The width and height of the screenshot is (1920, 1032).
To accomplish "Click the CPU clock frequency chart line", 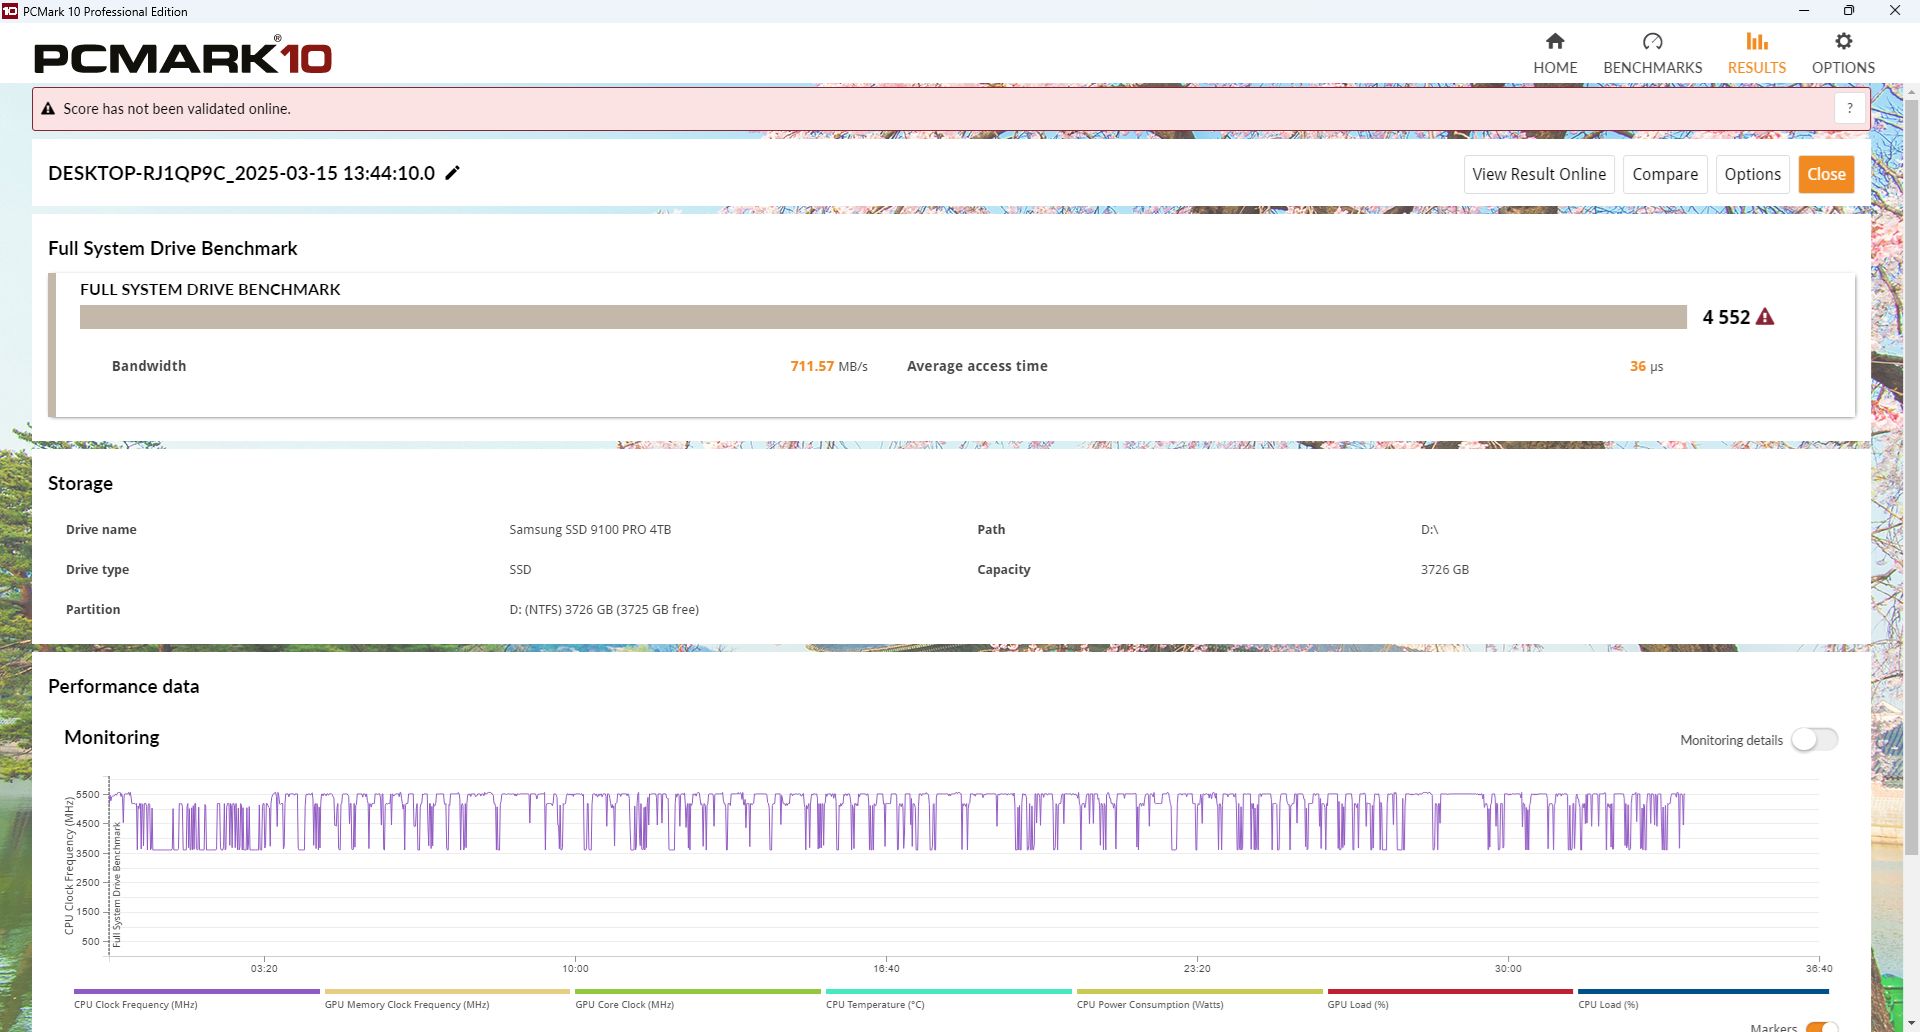I will [896, 822].
